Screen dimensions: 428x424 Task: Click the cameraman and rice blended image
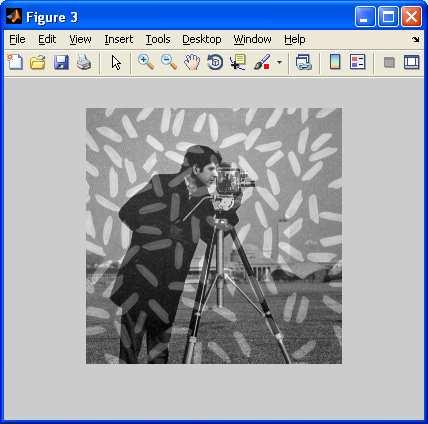pyautogui.click(x=214, y=236)
